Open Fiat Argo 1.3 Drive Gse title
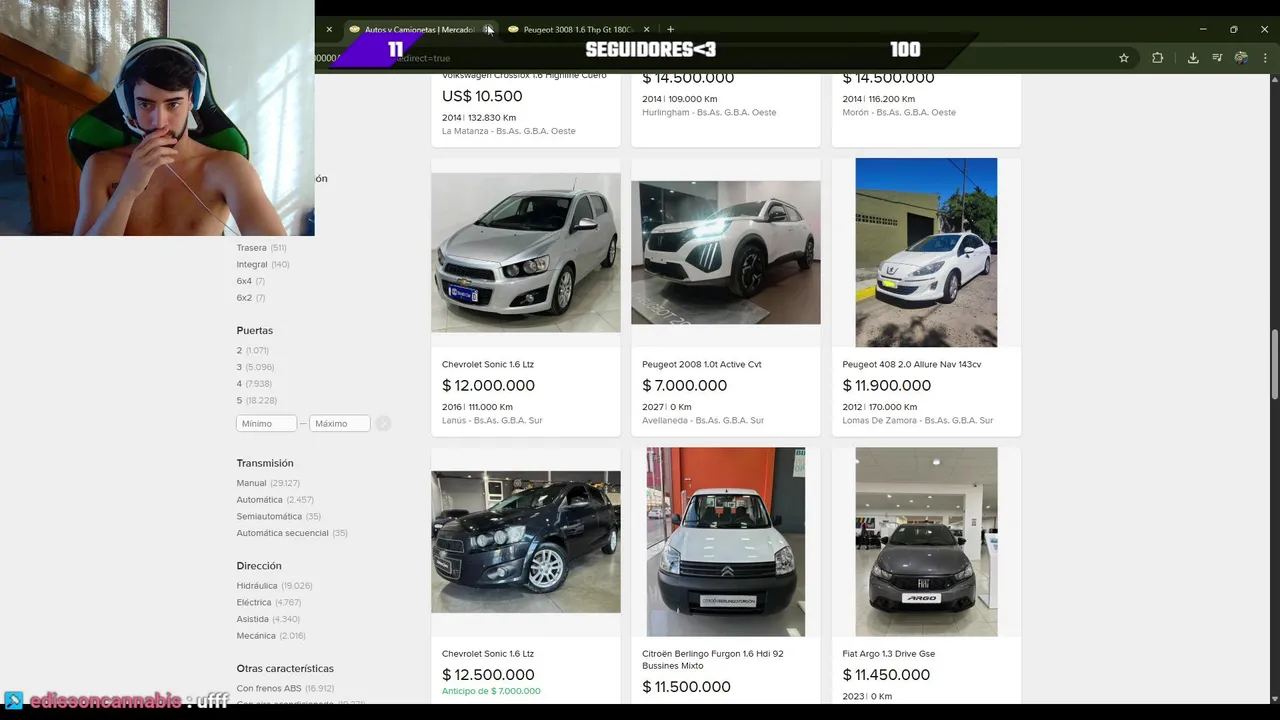 tap(889, 654)
